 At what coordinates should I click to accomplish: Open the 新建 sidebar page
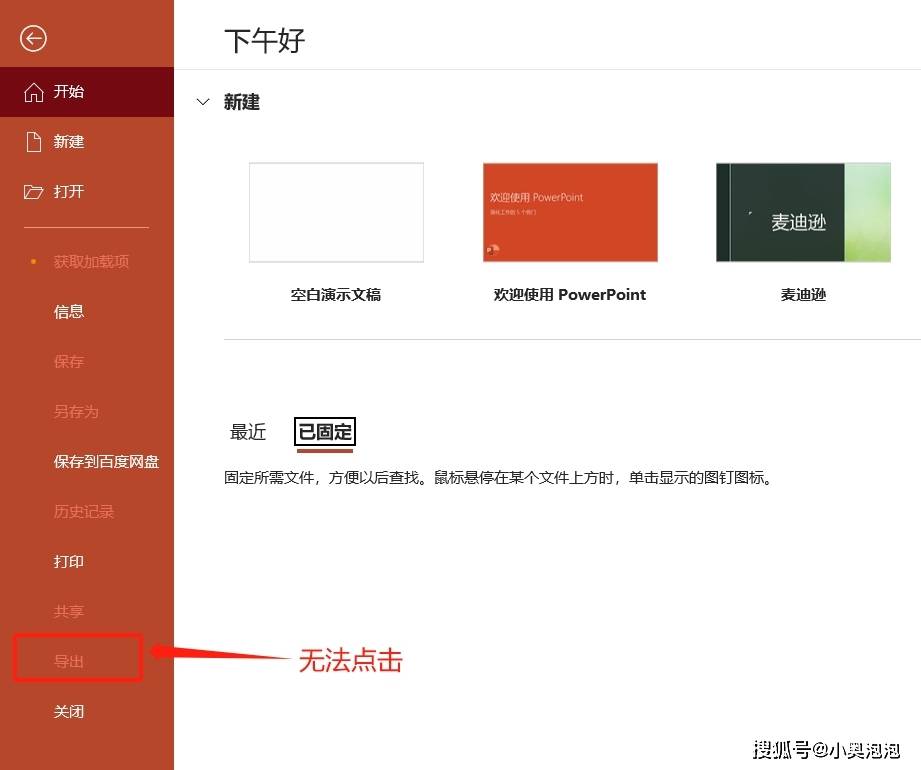pyautogui.click(x=87, y=142)
